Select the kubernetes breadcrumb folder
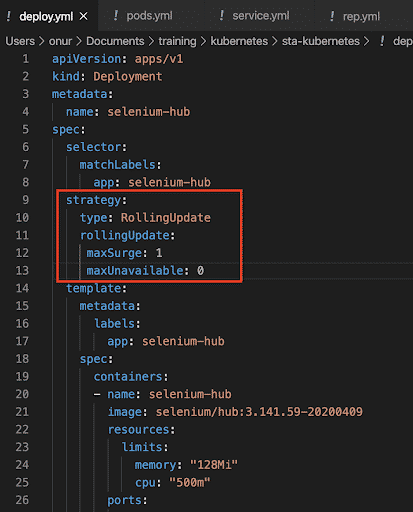Image resolution: width=413 pixels, height=512 pixels. [239, 41]
